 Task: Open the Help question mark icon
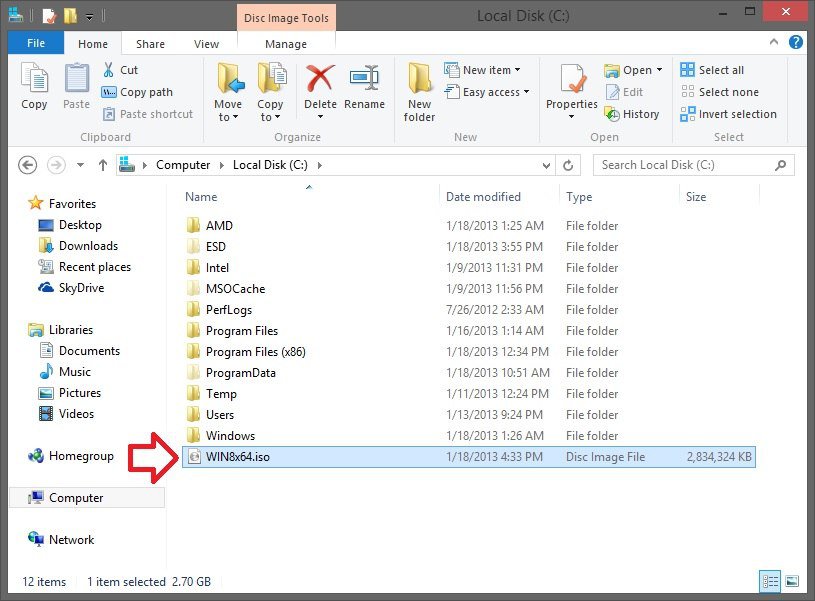click(x=796, y=43)
